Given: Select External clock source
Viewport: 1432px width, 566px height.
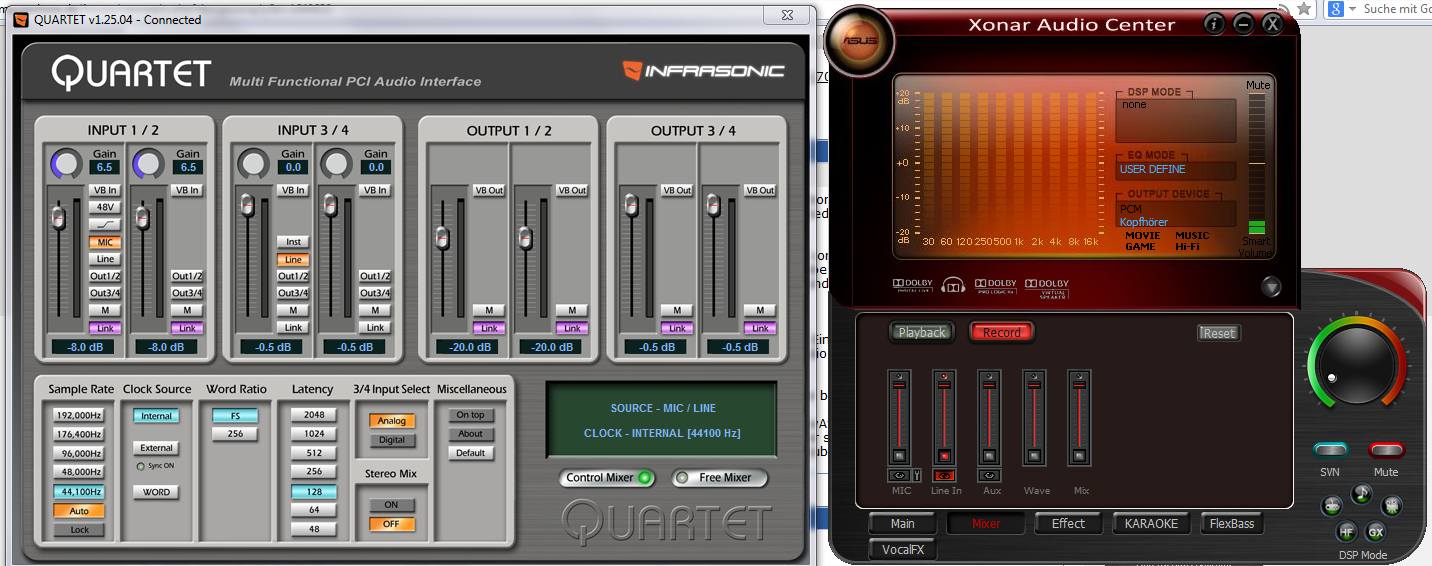Looking at the screenshot, I should pyautogui.click(x=156, y=448).
